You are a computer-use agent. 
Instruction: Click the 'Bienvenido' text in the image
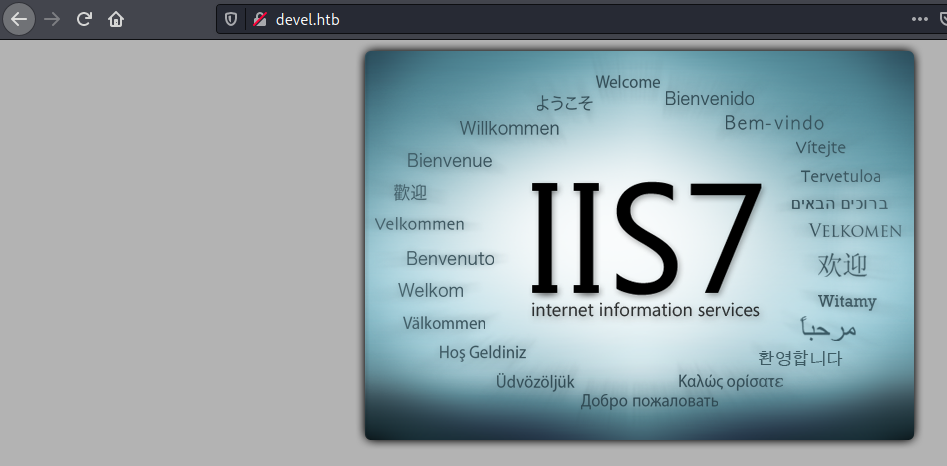[709, 99]
